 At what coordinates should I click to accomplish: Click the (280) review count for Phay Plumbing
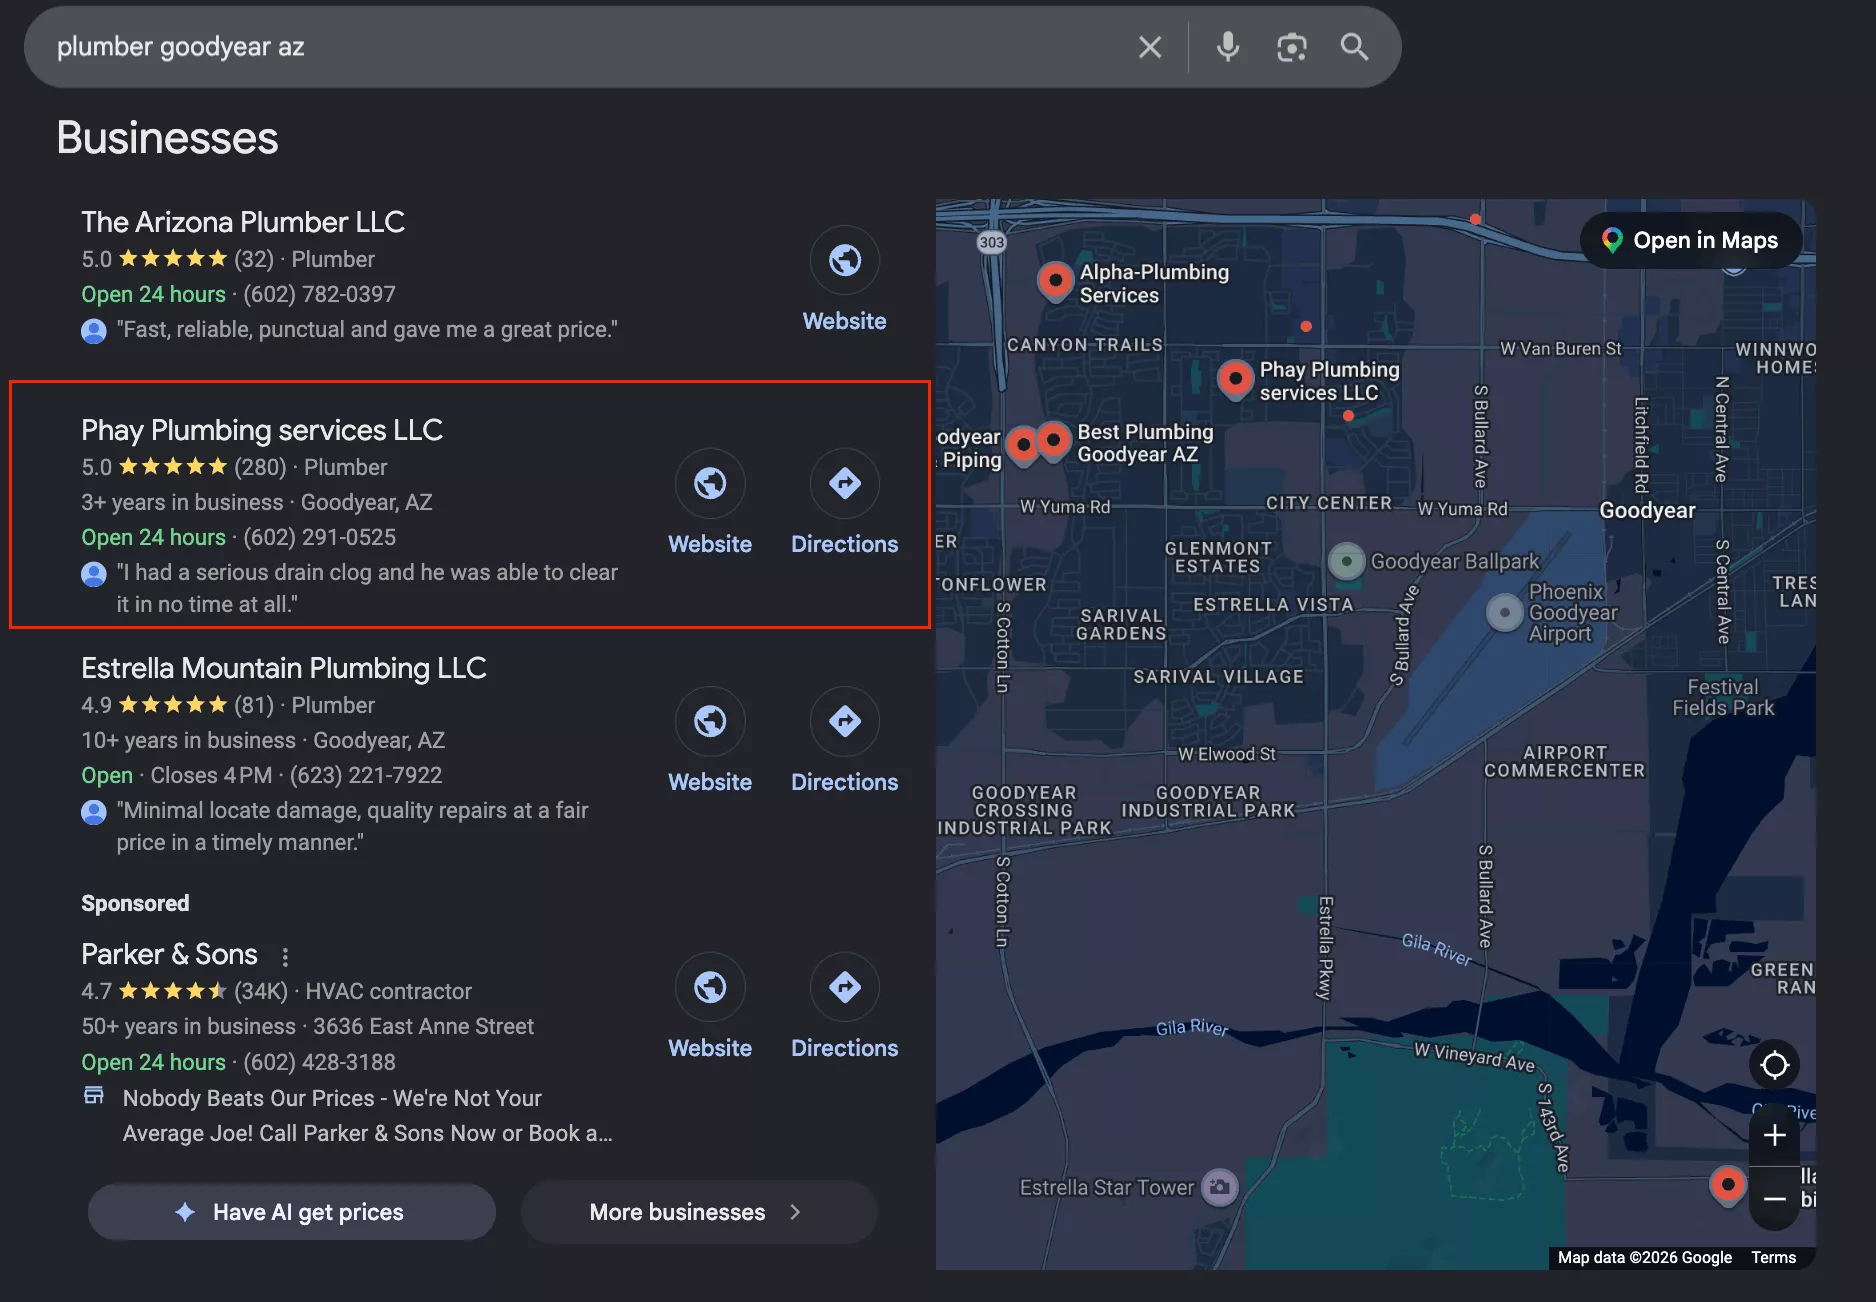point(260,468)
